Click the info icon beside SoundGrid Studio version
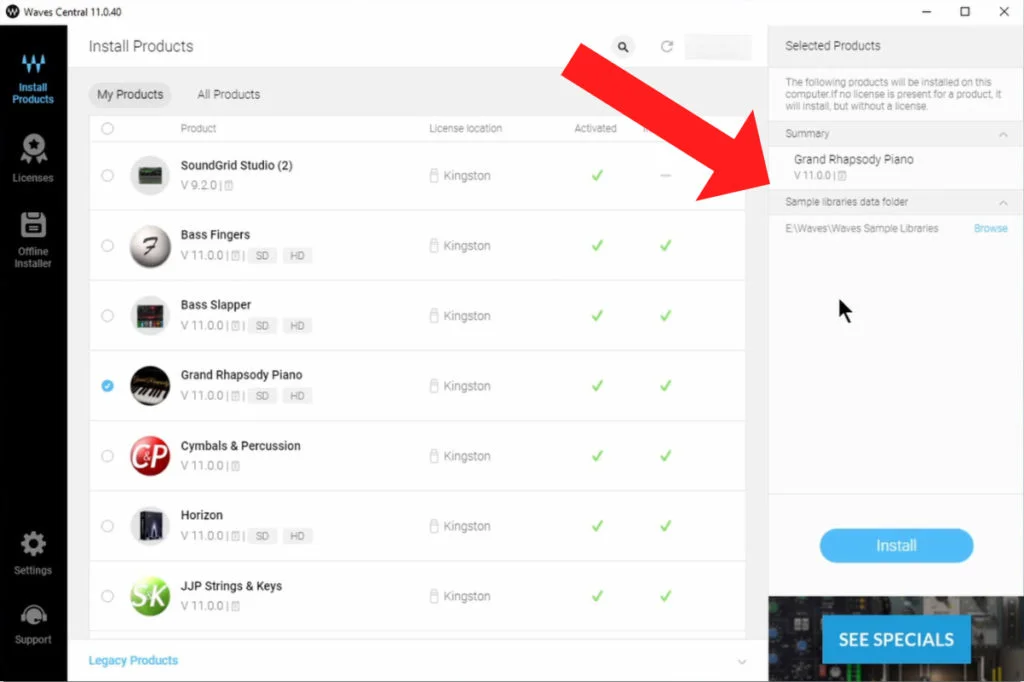 coord(229,186)
